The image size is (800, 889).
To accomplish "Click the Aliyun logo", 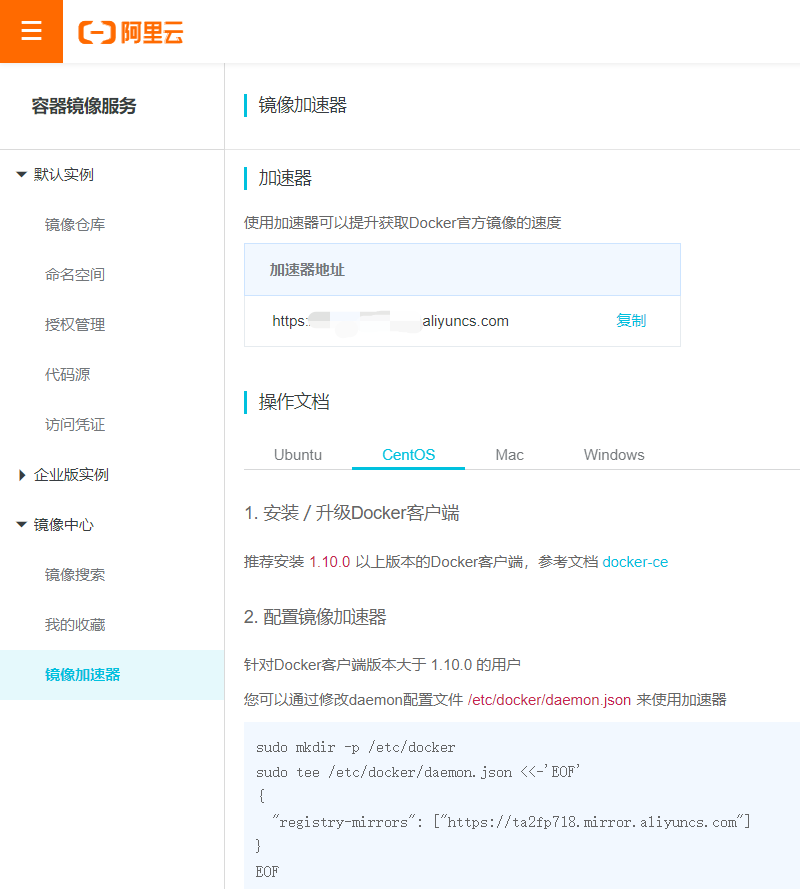I will [x=131, y=32].
